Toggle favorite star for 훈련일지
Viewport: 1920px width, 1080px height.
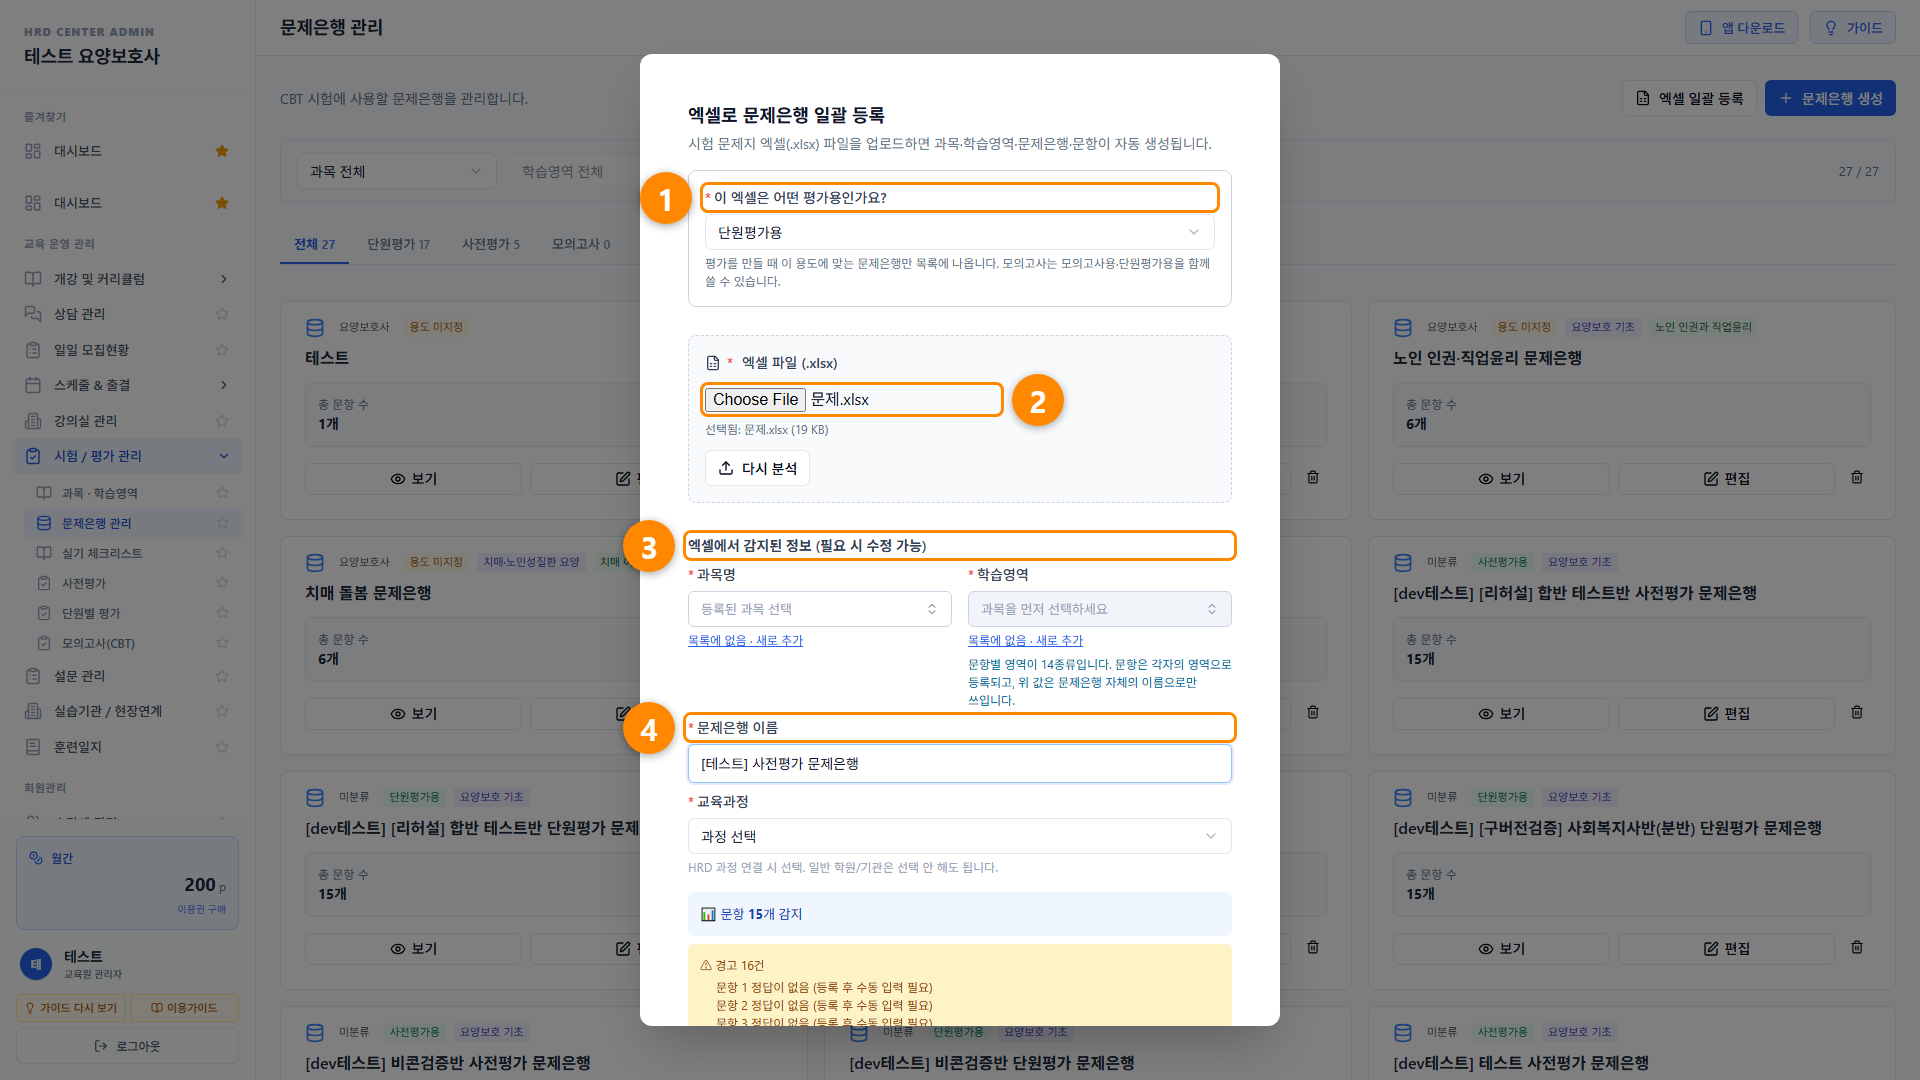coord(222,747)
